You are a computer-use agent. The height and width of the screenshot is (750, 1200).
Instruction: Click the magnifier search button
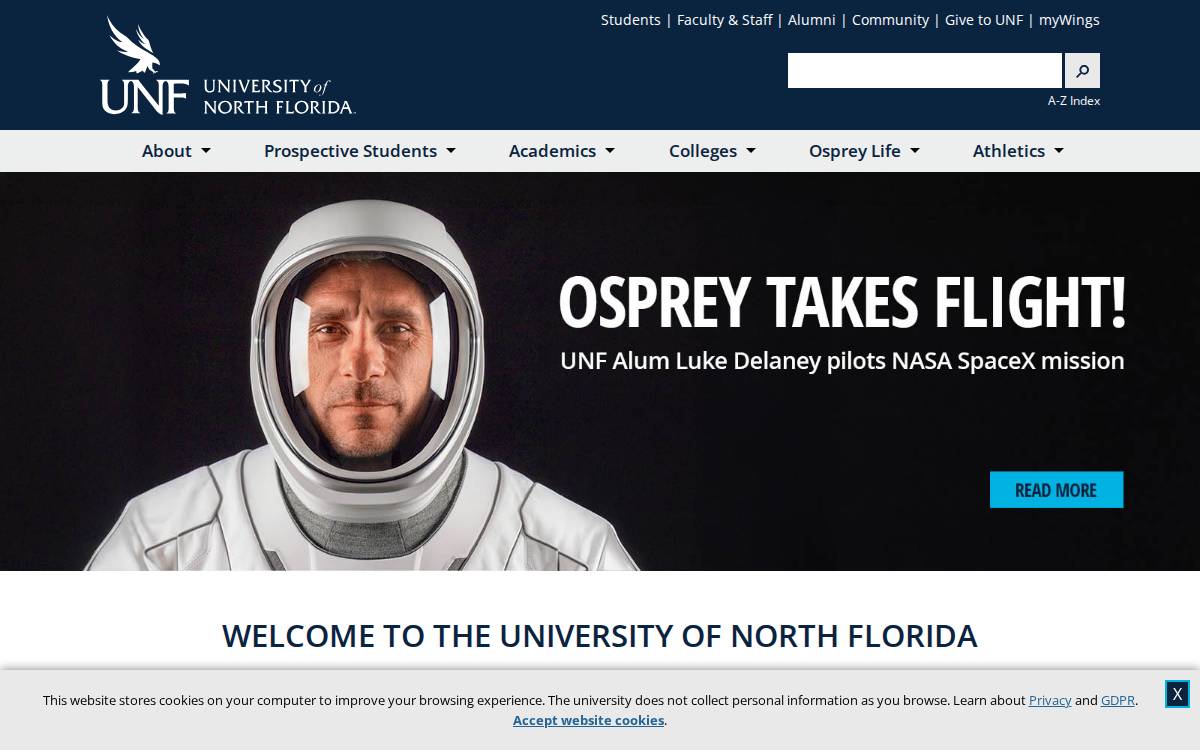pos(1082,71)
